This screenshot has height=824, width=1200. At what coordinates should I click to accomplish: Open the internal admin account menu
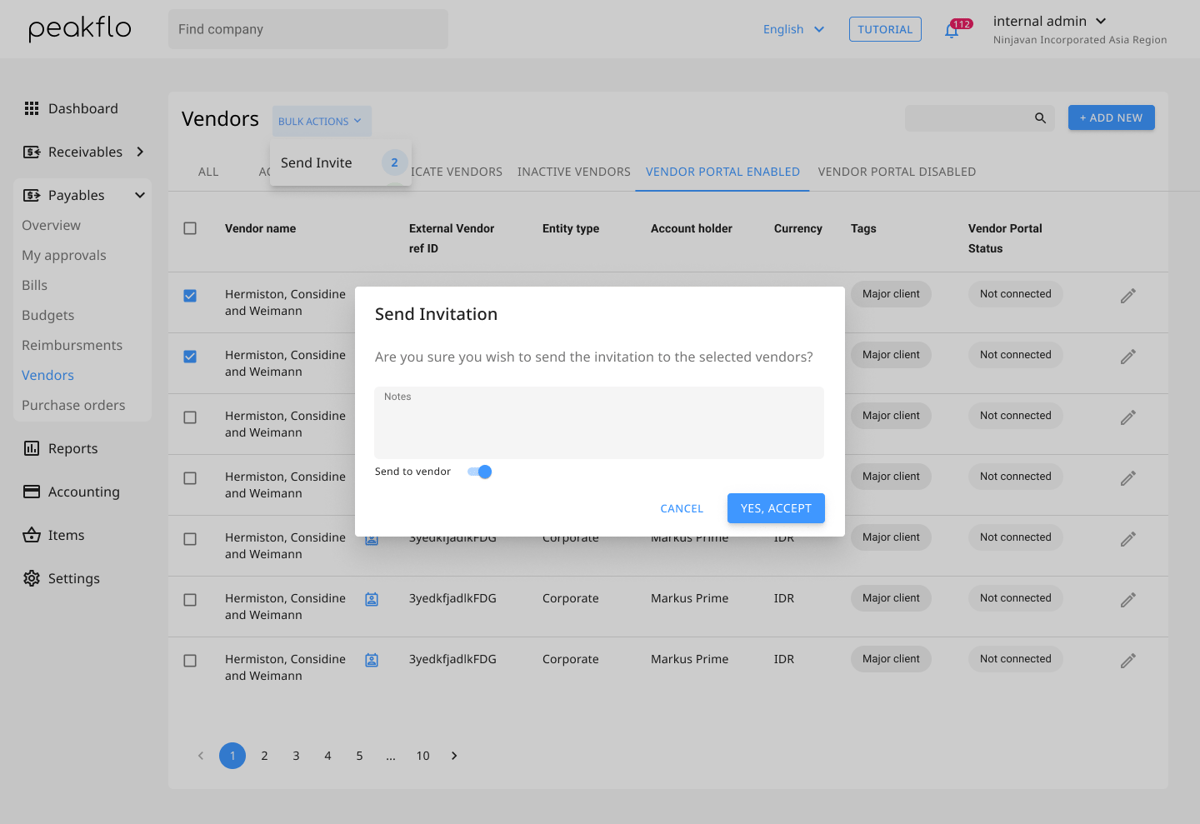coord(1050,21)
